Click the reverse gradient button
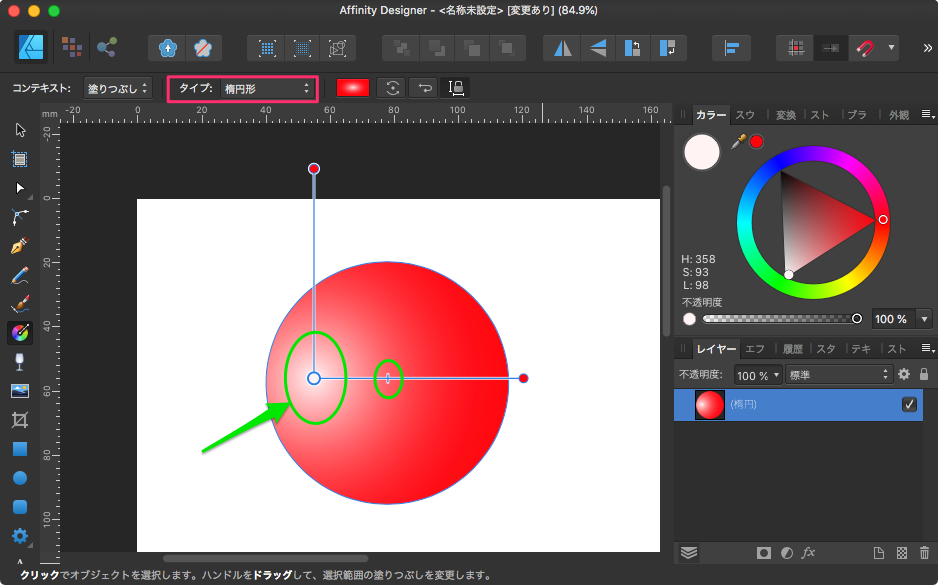 pyautogui.click(x=425, y=88)
